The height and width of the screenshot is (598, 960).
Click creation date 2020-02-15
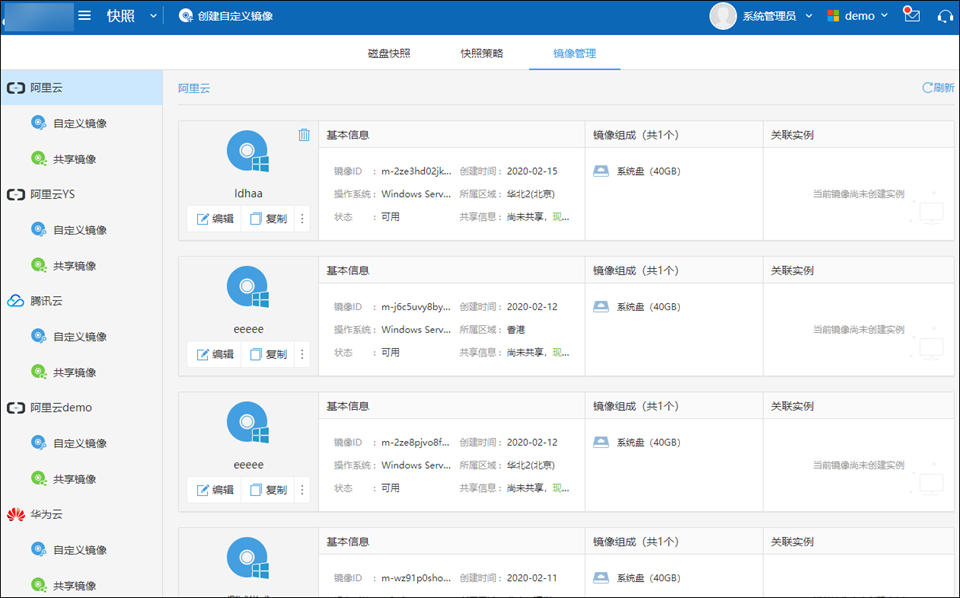coord(532,171)
